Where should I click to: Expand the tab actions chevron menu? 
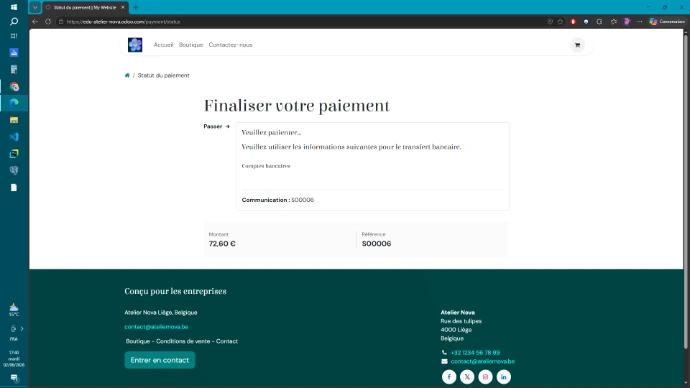pos(35,7)
